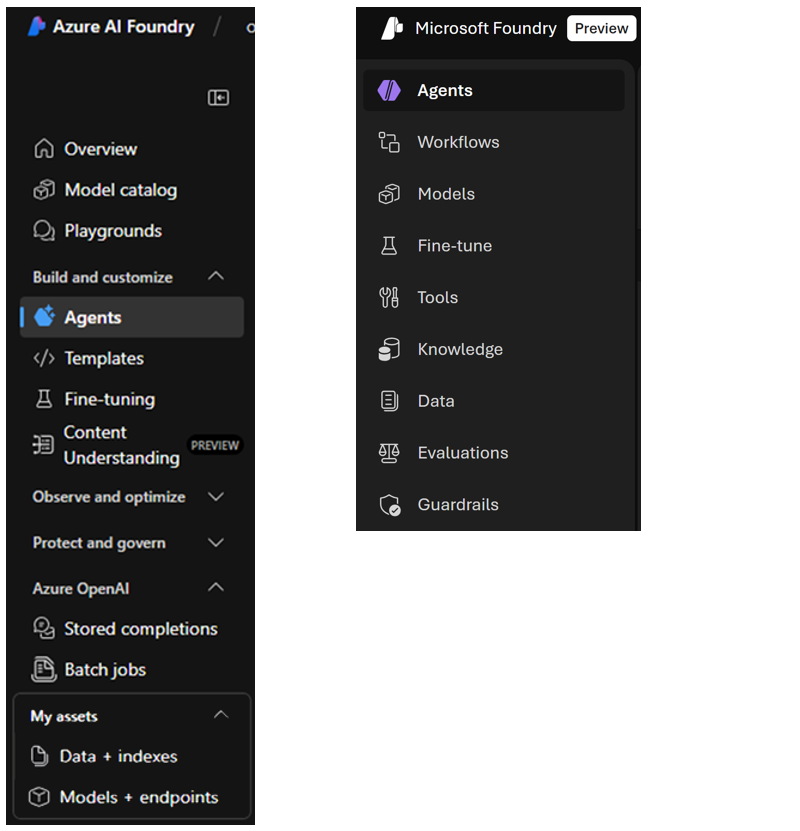
Task: Click the Data document icon in Microsoft Foundry
Action: click(x=389, y=401)
